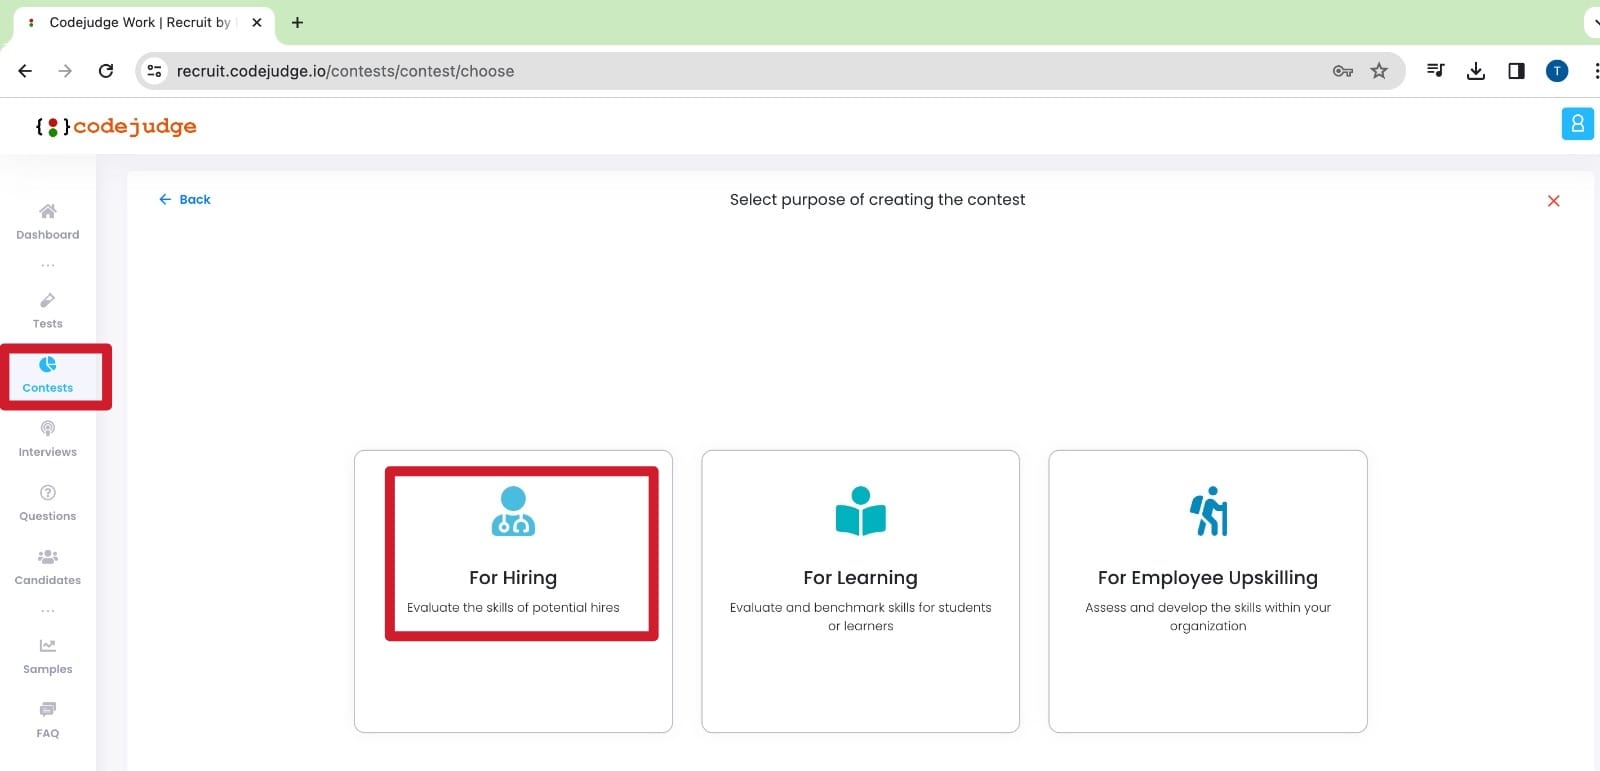Open the saved passwords key icon
The height and width of the screenshot is (771, 1600).
1343,71
